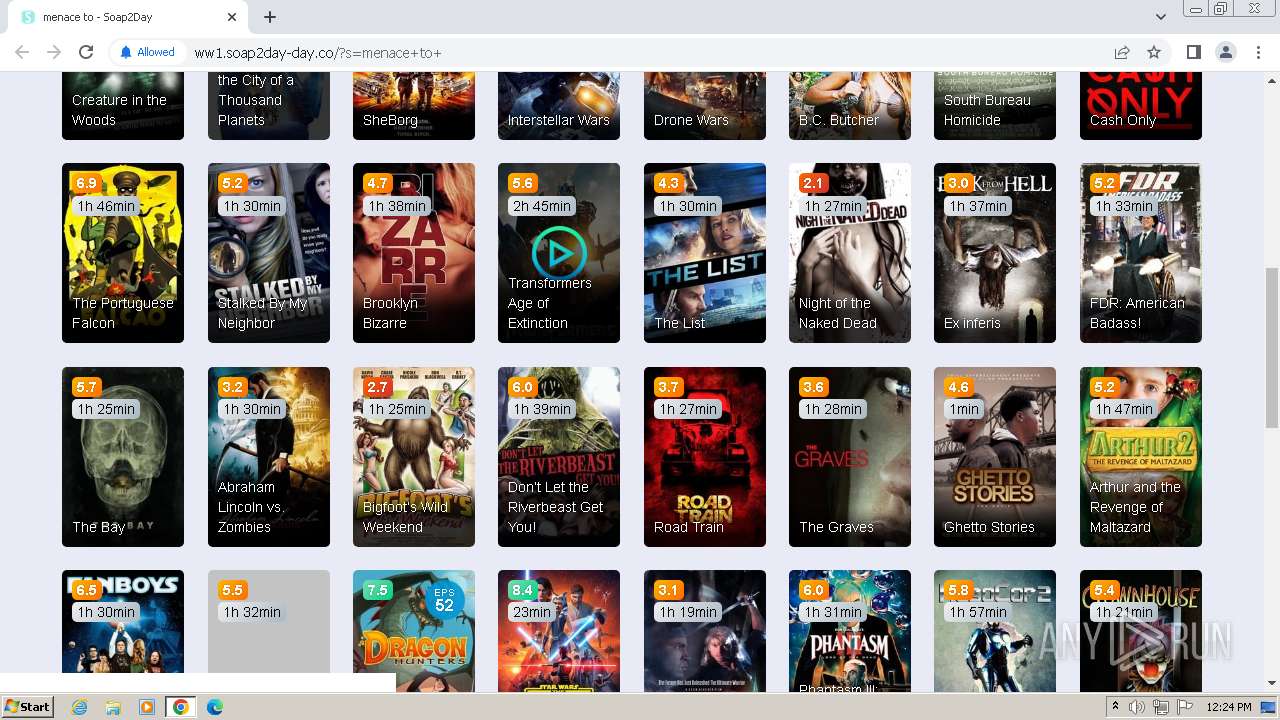Open Bigfoot's Wild Weekend movie card
This screenshot has height=720, width=1280.
414,457
